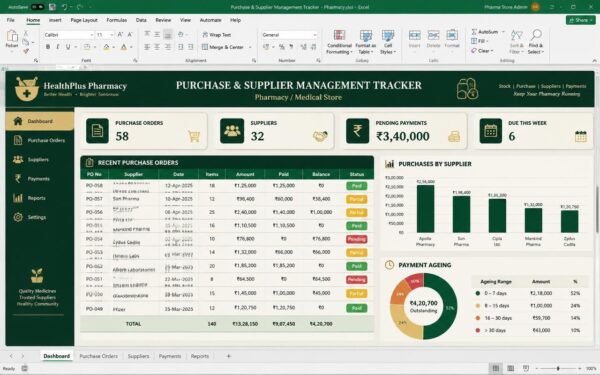Viewport: 600px width, 375px height.
Task: Click the Borders icon in Font group
Action: pos(87,47)
